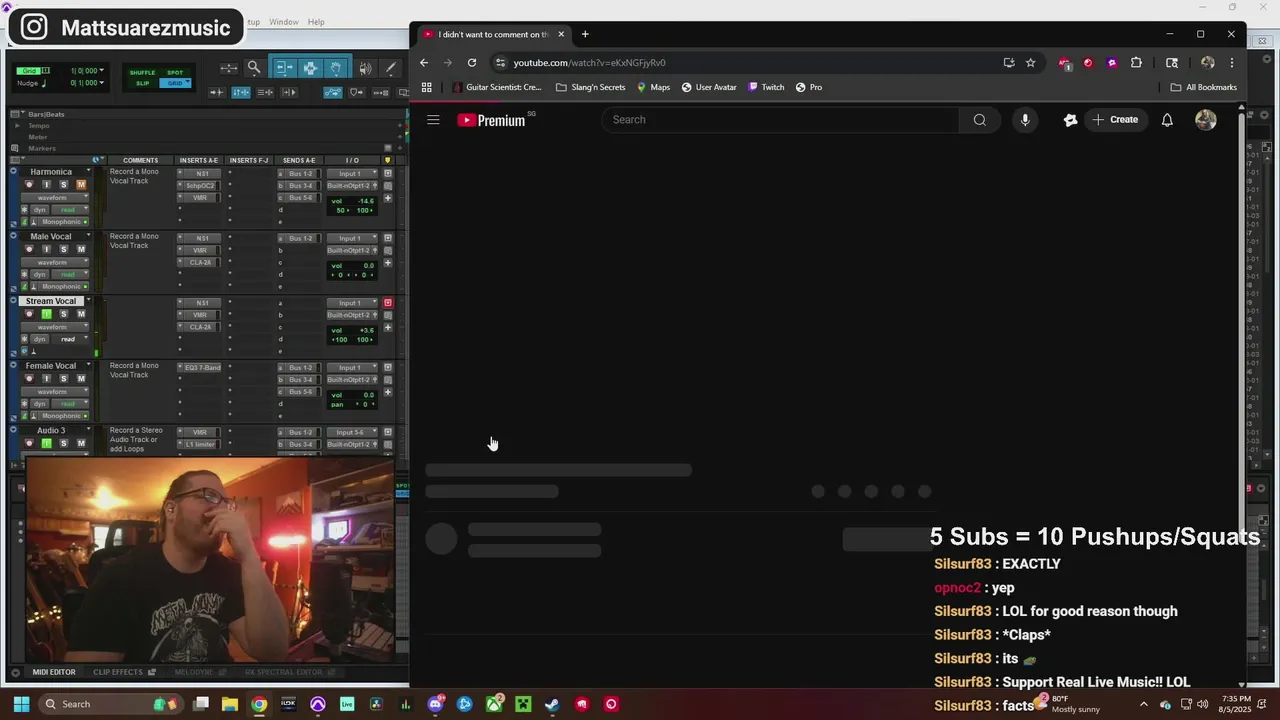Select the Grabber hand tool in Pro Tools
Viewport: 1280px width, 720px height.
point(337,68)
